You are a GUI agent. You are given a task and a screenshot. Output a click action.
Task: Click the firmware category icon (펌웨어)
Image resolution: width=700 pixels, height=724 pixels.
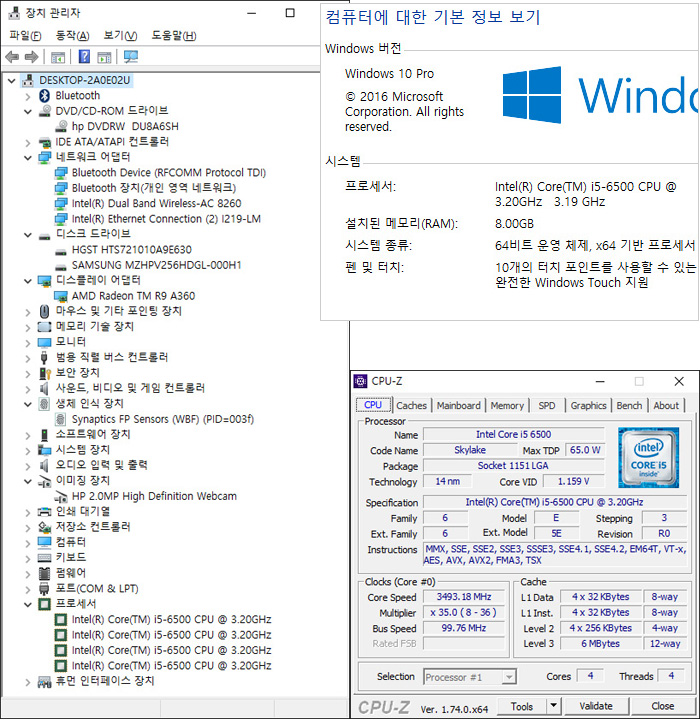tap(44, 573)
